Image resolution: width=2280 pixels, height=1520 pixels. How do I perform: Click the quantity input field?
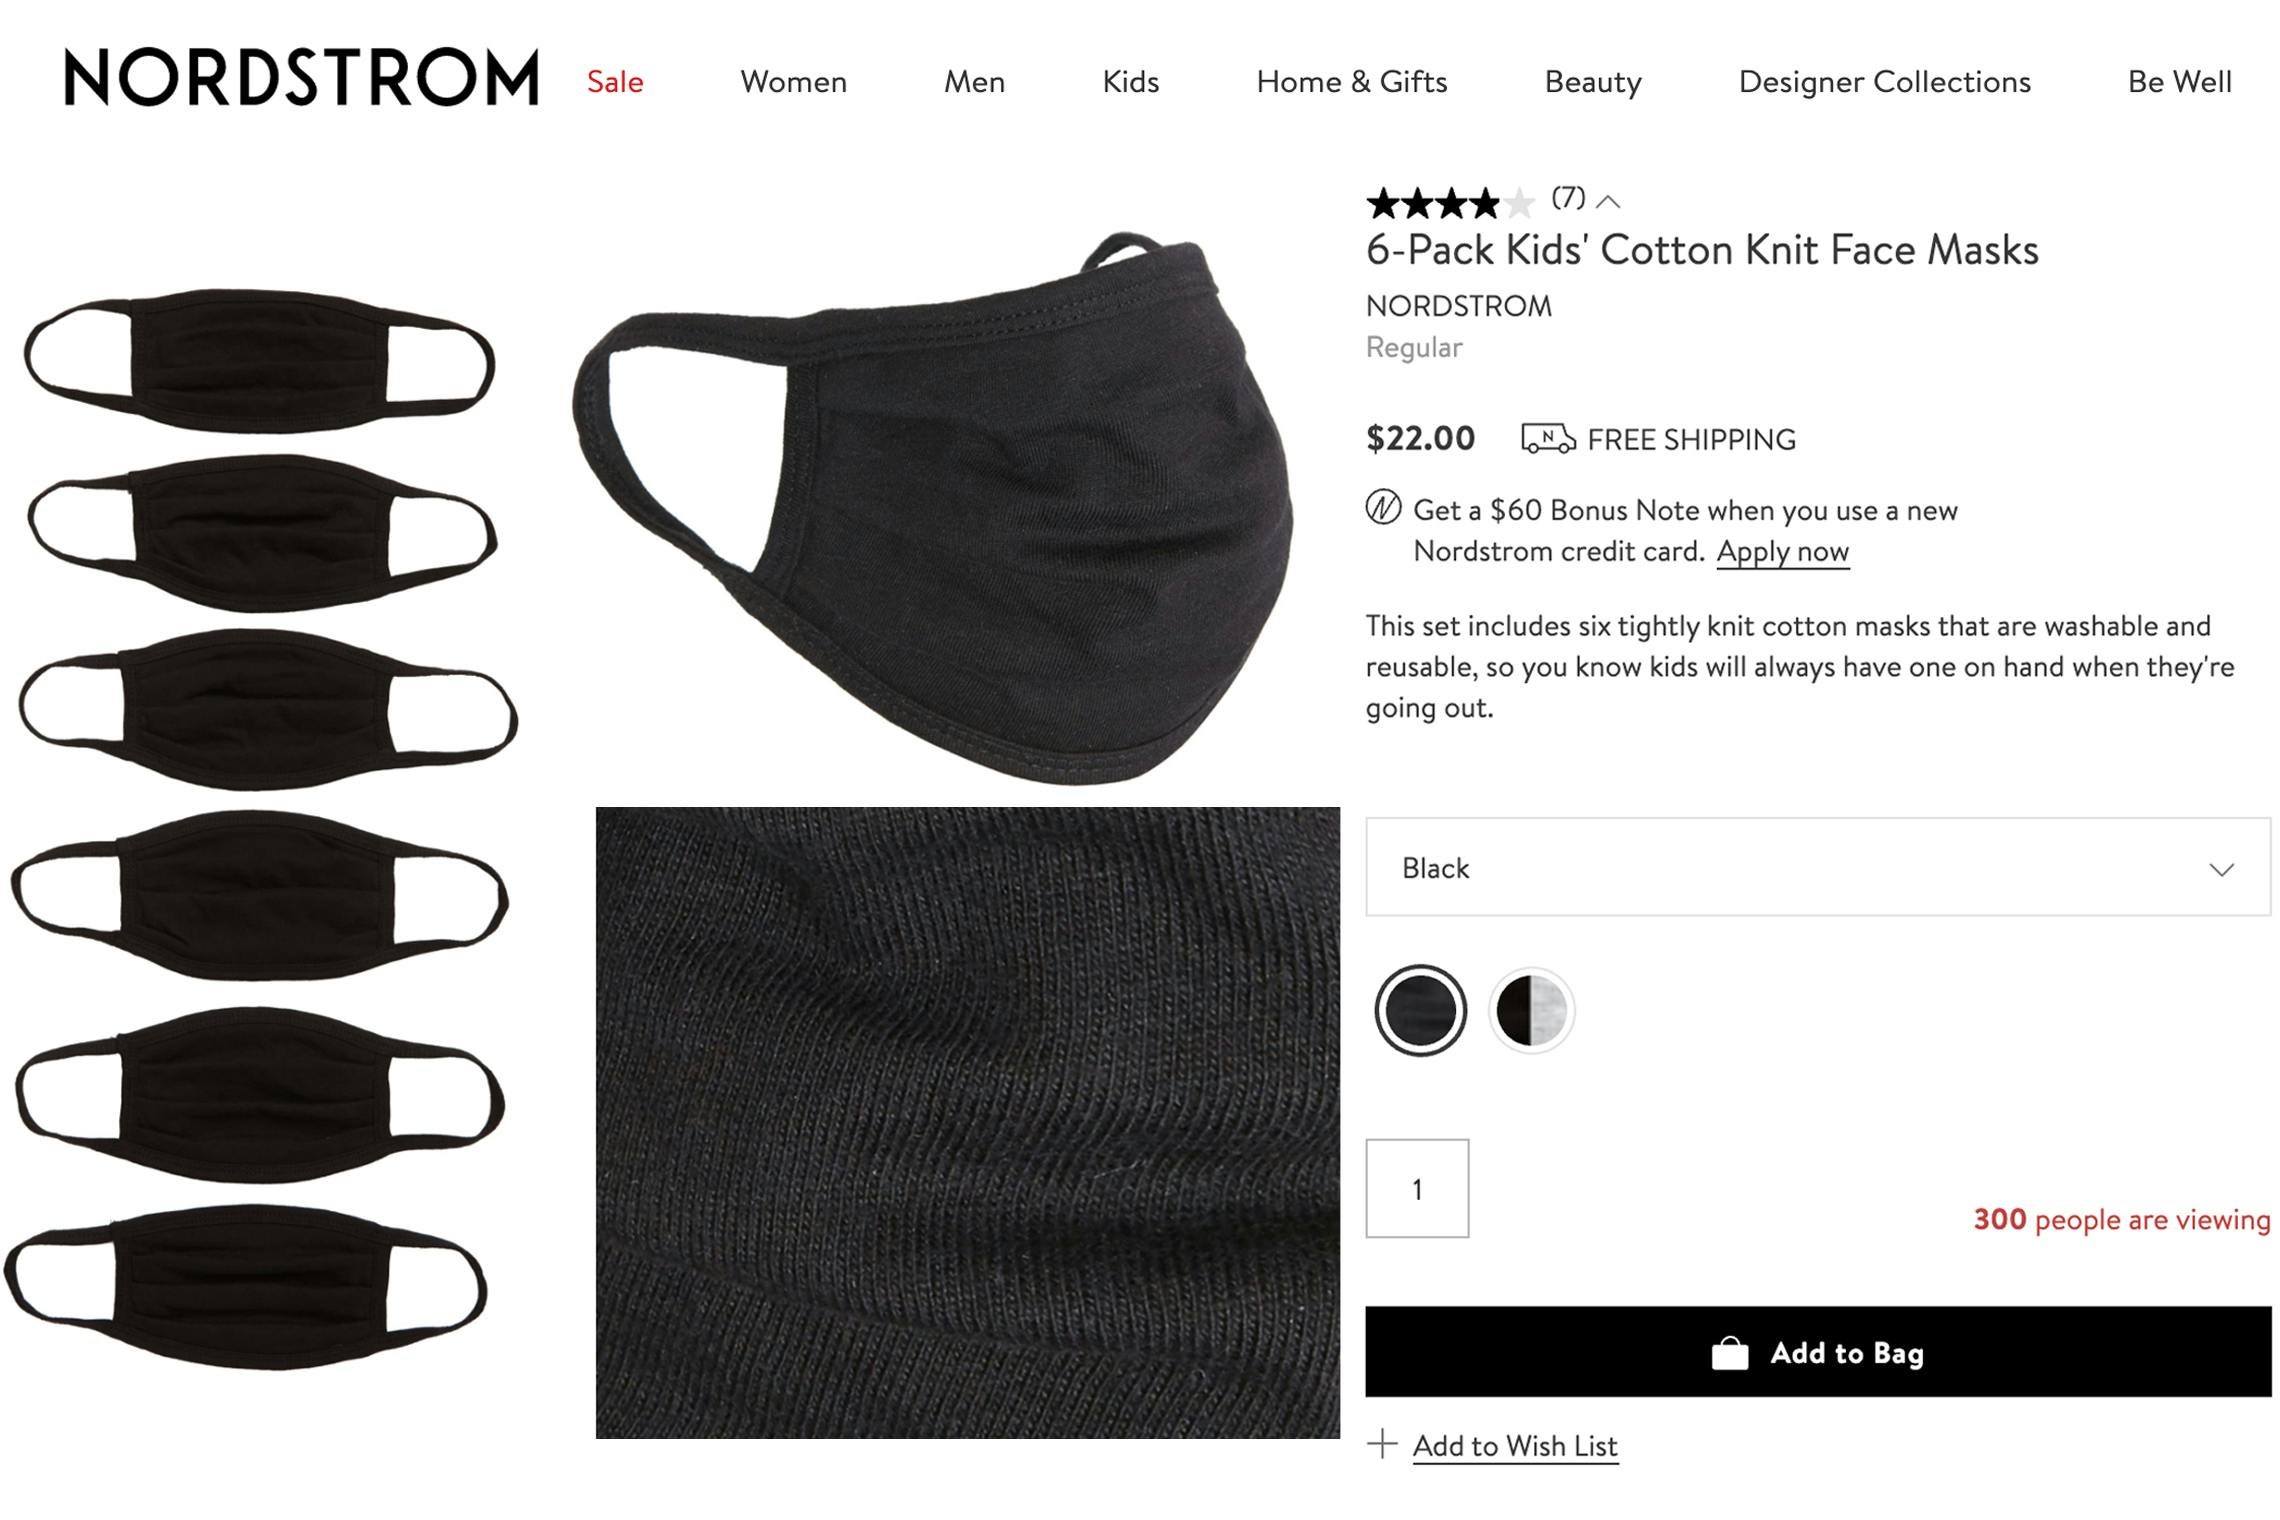pyautogui.click(x=1417, y=1188)
